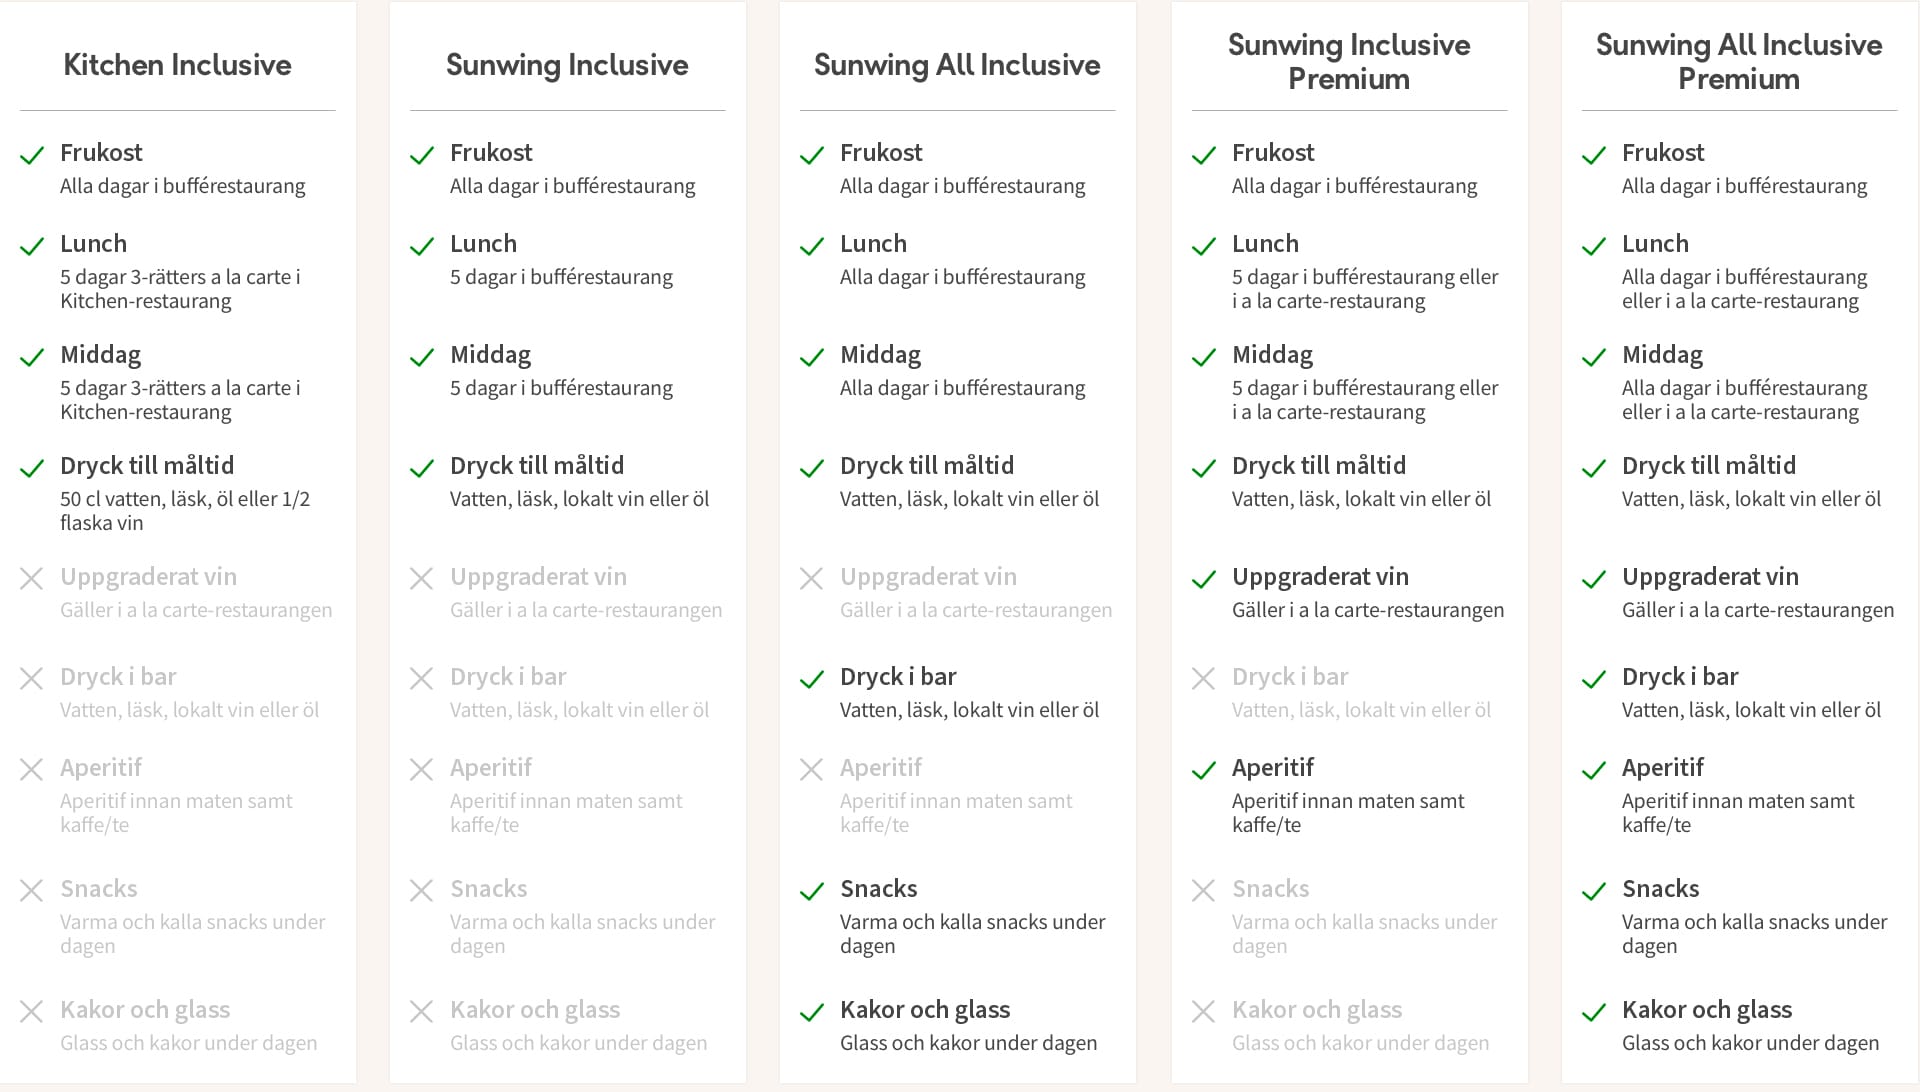
Task: Select the Sunwing All Inclusive Premium heading
Action: [x=1739, y=62]
